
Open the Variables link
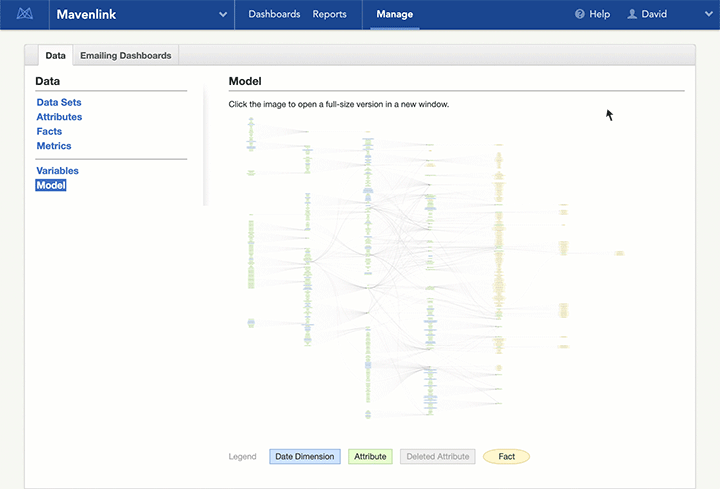tap(57, 171)
